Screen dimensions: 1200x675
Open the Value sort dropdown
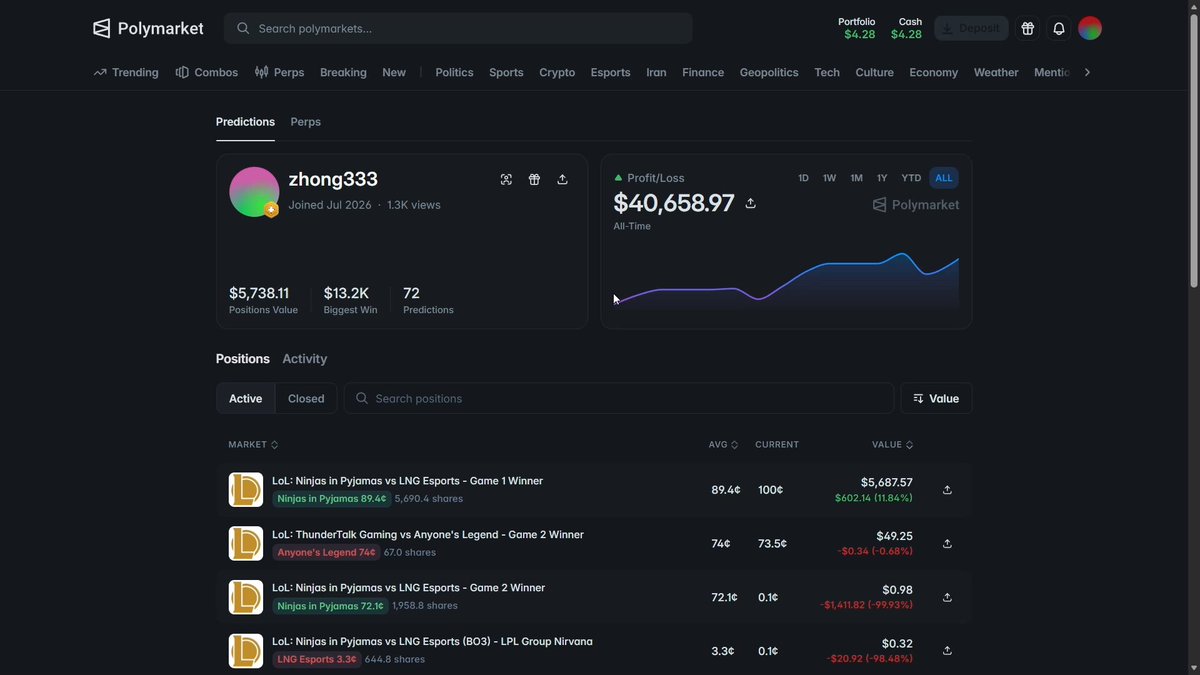pos(936,398)
